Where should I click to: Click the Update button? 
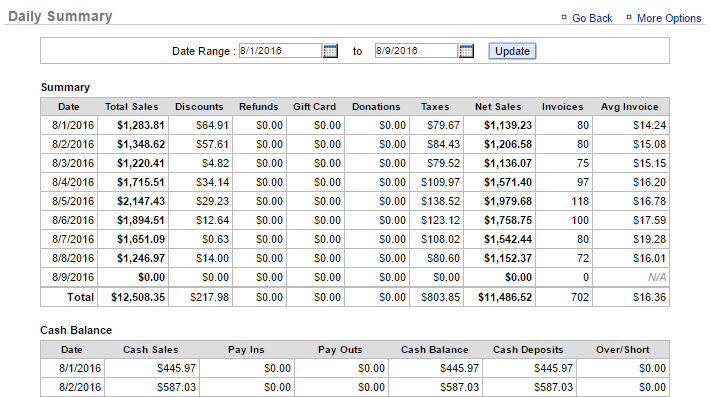[x=512, y=51]
